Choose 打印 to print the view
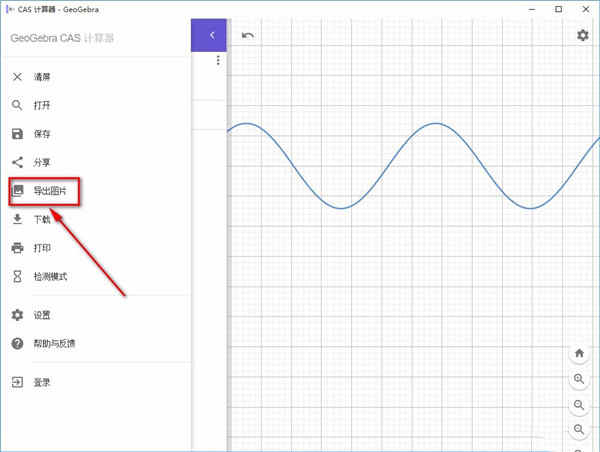Screen dimensions: 600x452 [x=96, y=248]
